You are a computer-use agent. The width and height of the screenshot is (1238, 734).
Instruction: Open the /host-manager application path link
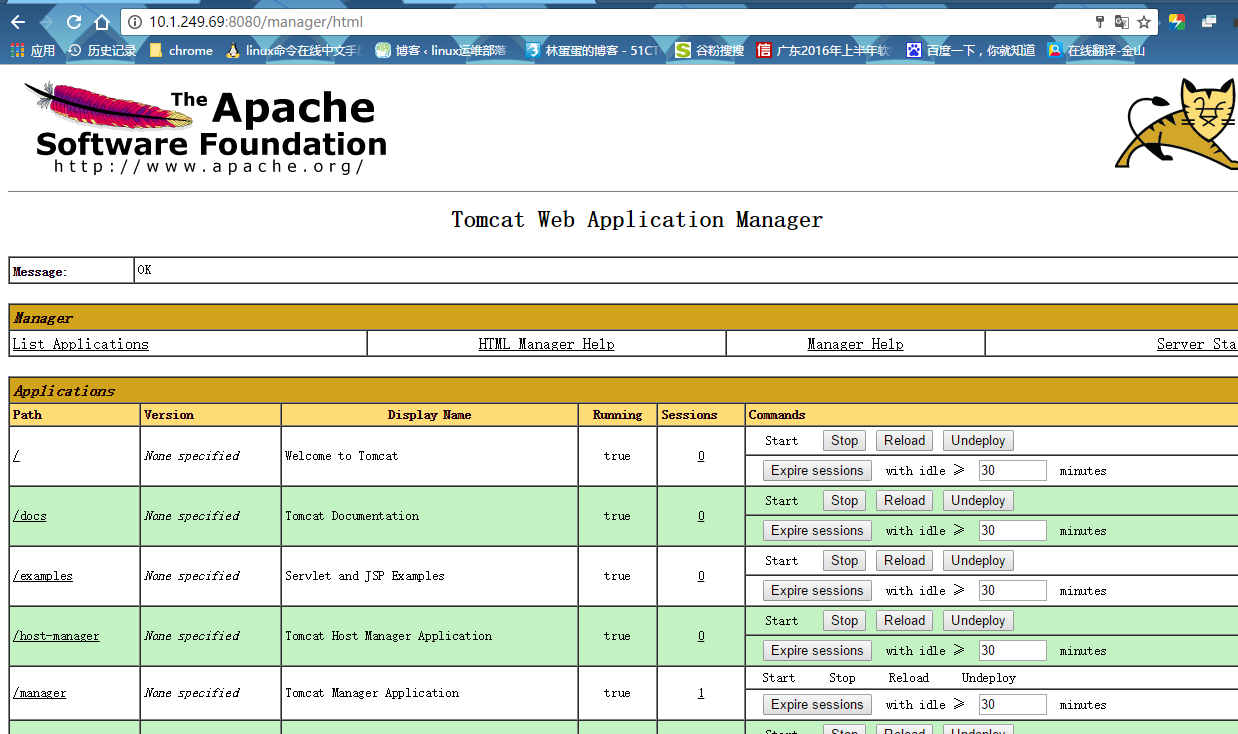[x=56, y=636]
